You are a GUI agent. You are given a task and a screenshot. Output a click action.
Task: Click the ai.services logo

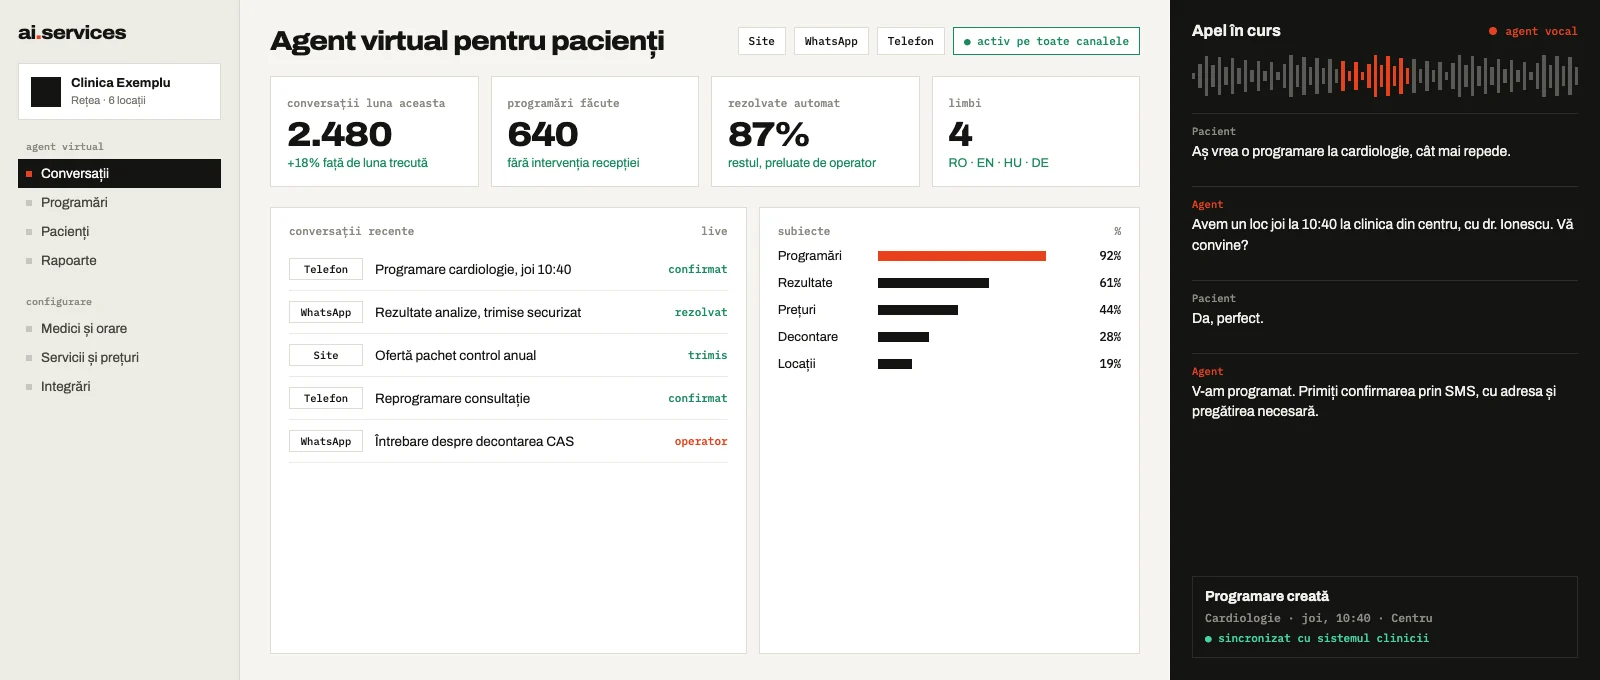(72, 33)
